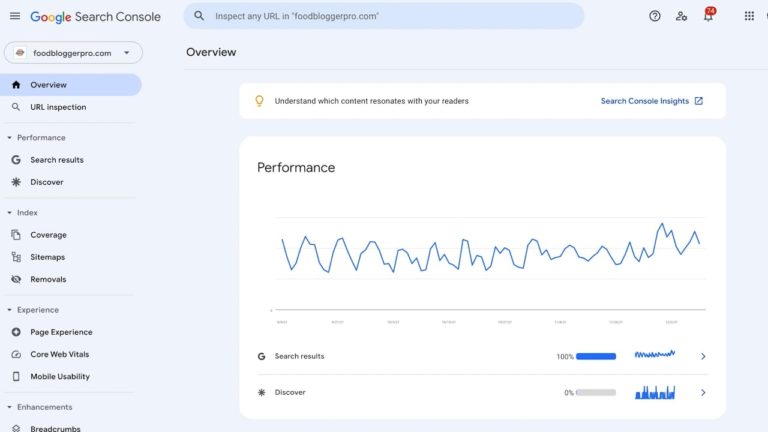Open the foodbloggerpro.com property dropdown
The image size is (768, 432).
(x=73, y=53)
